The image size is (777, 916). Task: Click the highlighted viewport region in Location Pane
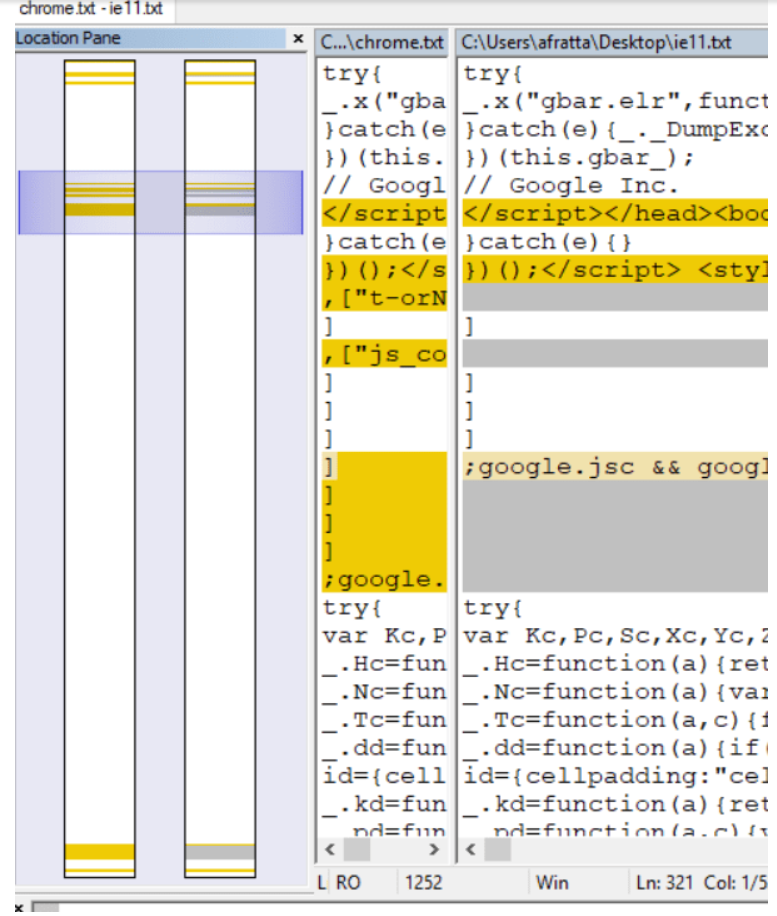161,202
